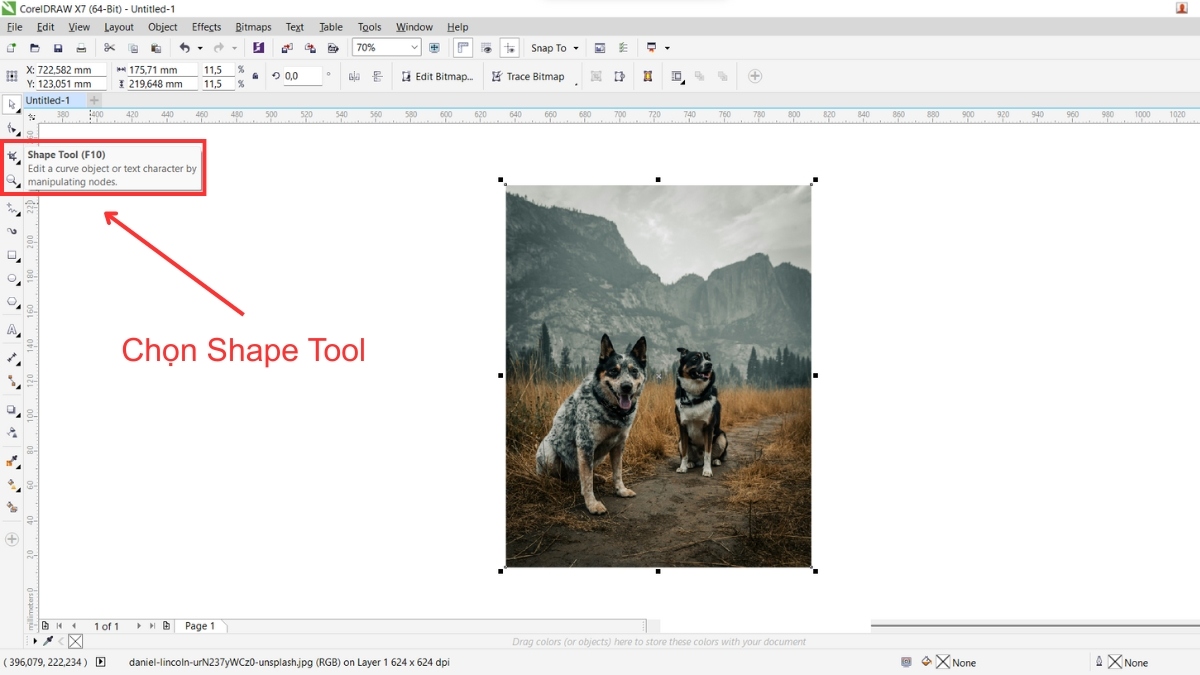Select the Rectangle tool

pyautogui.click(x=12, y=255)
